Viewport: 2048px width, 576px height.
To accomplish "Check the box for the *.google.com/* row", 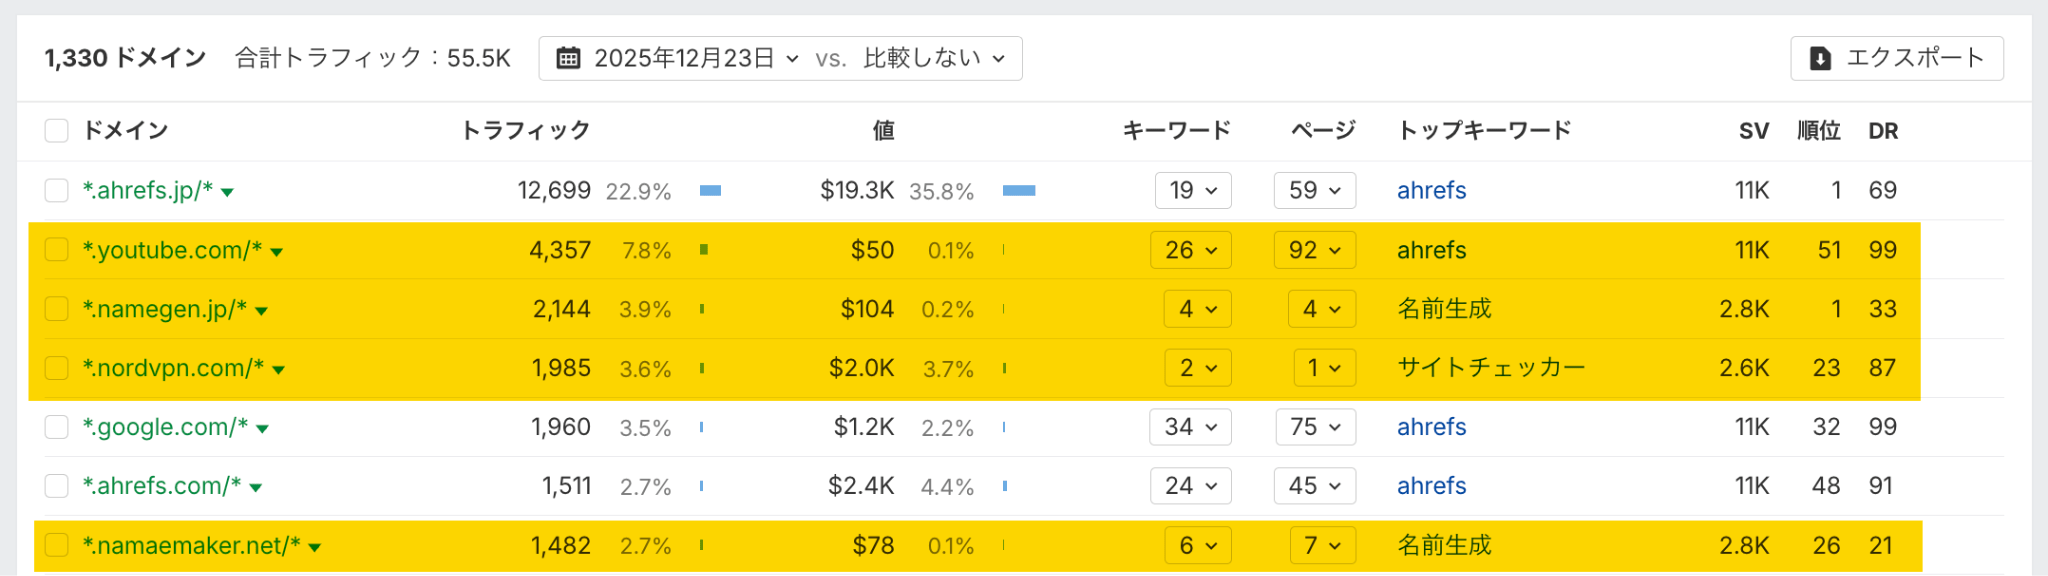I will (57, 428).
